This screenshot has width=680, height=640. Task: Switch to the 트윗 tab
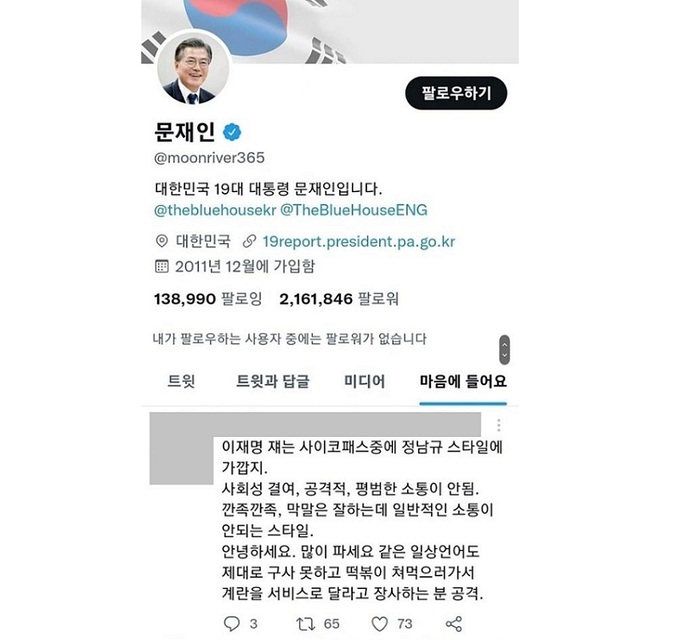(x=181, y=381)
